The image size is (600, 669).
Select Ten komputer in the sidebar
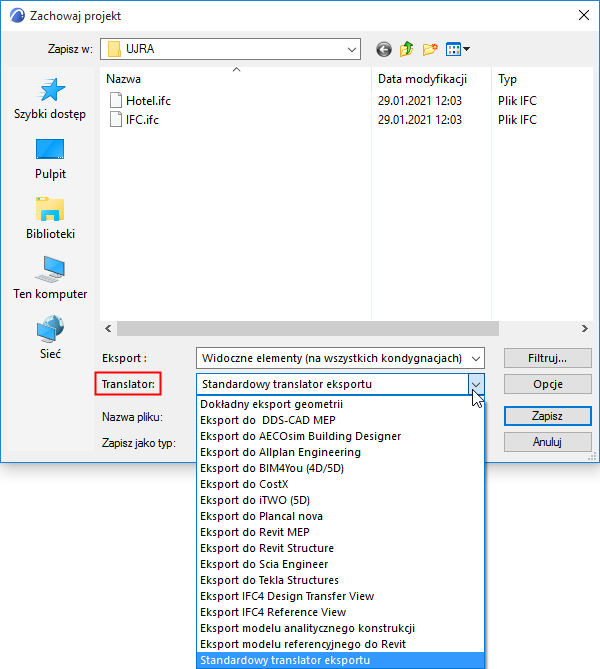(x=50, y=278)
